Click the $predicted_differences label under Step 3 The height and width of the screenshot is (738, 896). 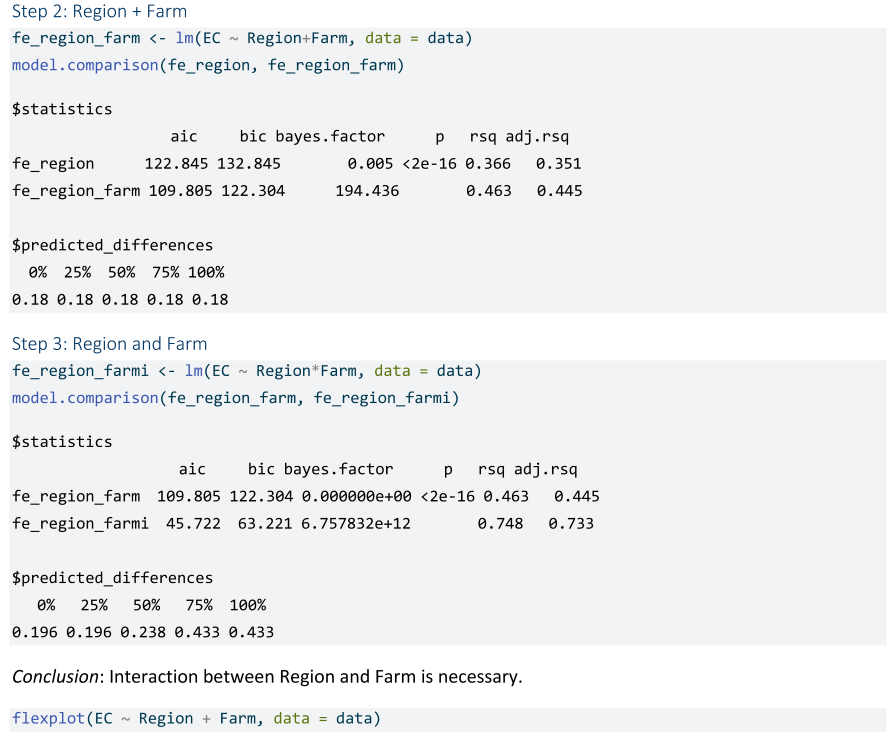point(112,578)
